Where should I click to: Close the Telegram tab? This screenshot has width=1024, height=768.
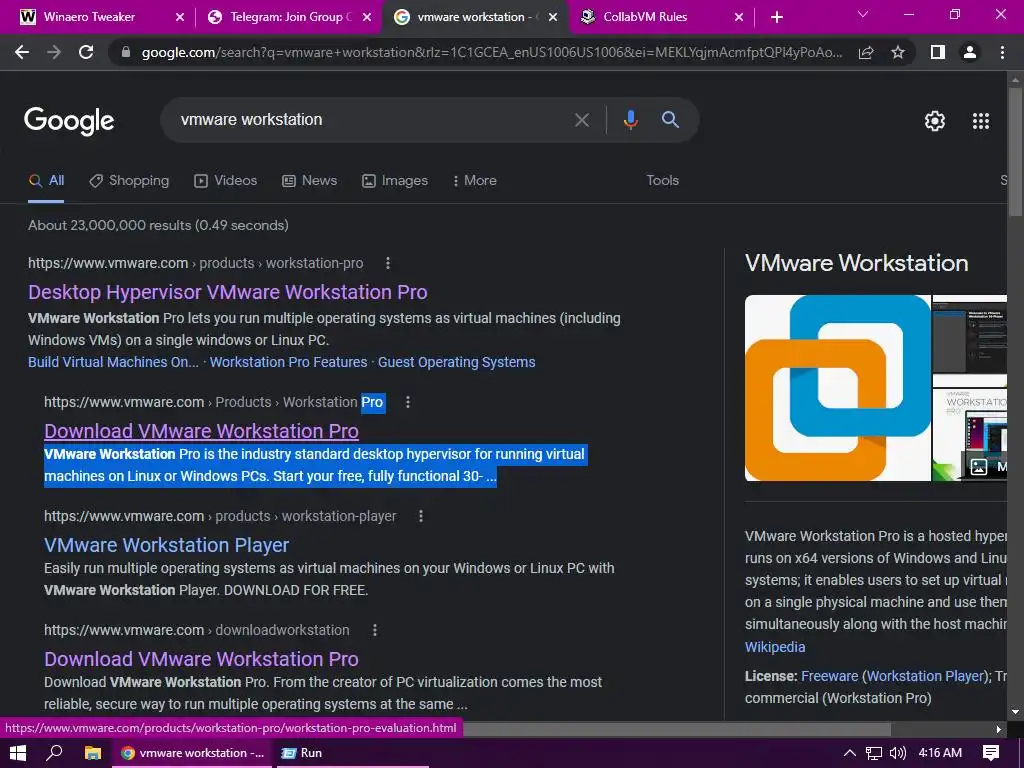367,17
